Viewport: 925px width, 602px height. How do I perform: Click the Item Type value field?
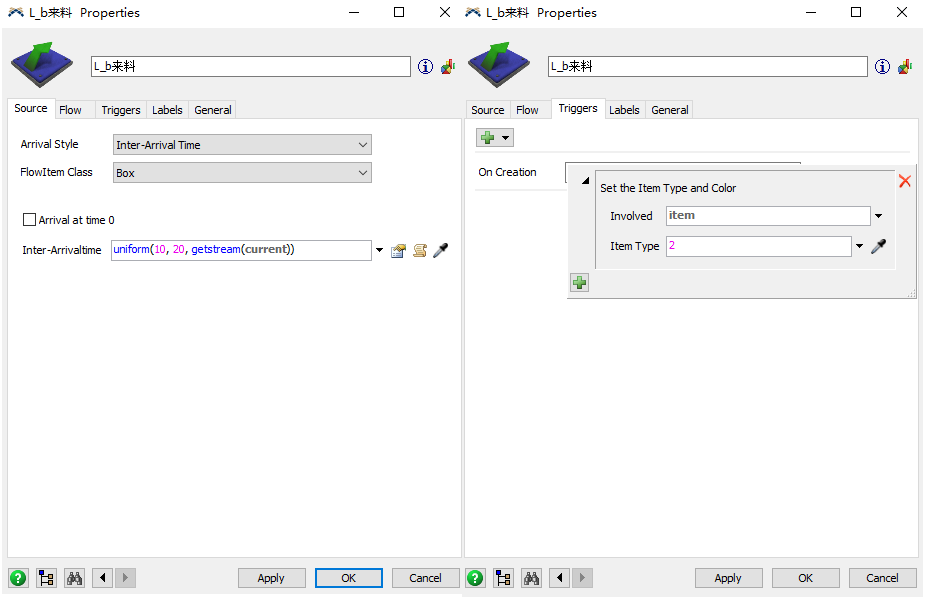759,246
